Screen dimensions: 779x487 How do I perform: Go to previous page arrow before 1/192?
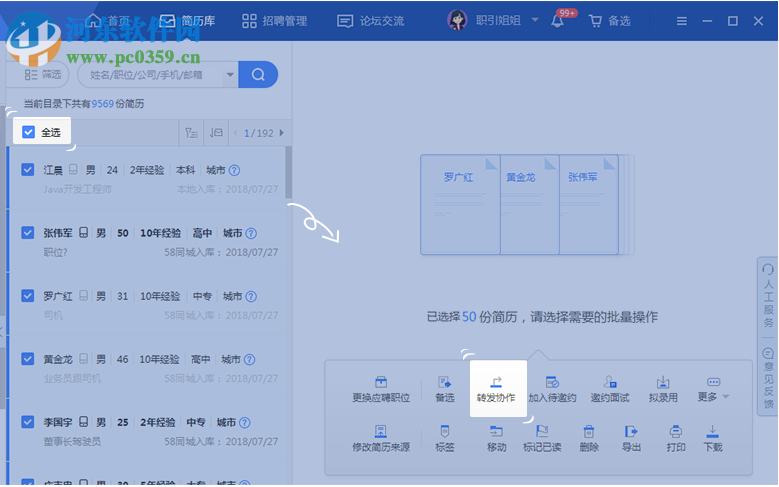235,133
